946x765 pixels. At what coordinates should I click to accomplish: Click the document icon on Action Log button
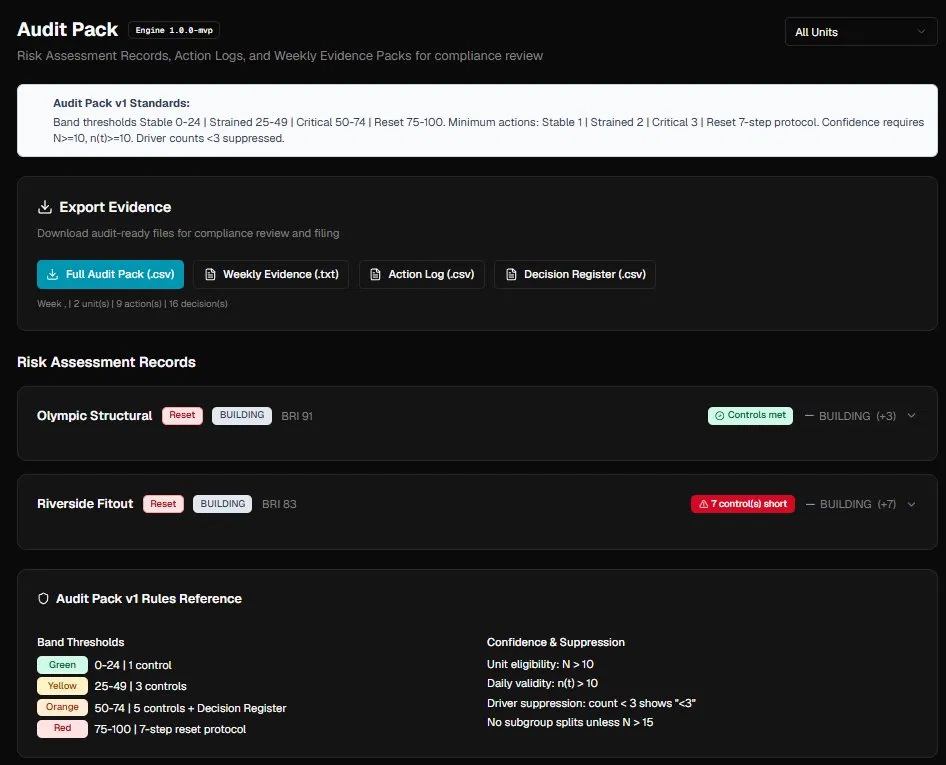point(375,275)
